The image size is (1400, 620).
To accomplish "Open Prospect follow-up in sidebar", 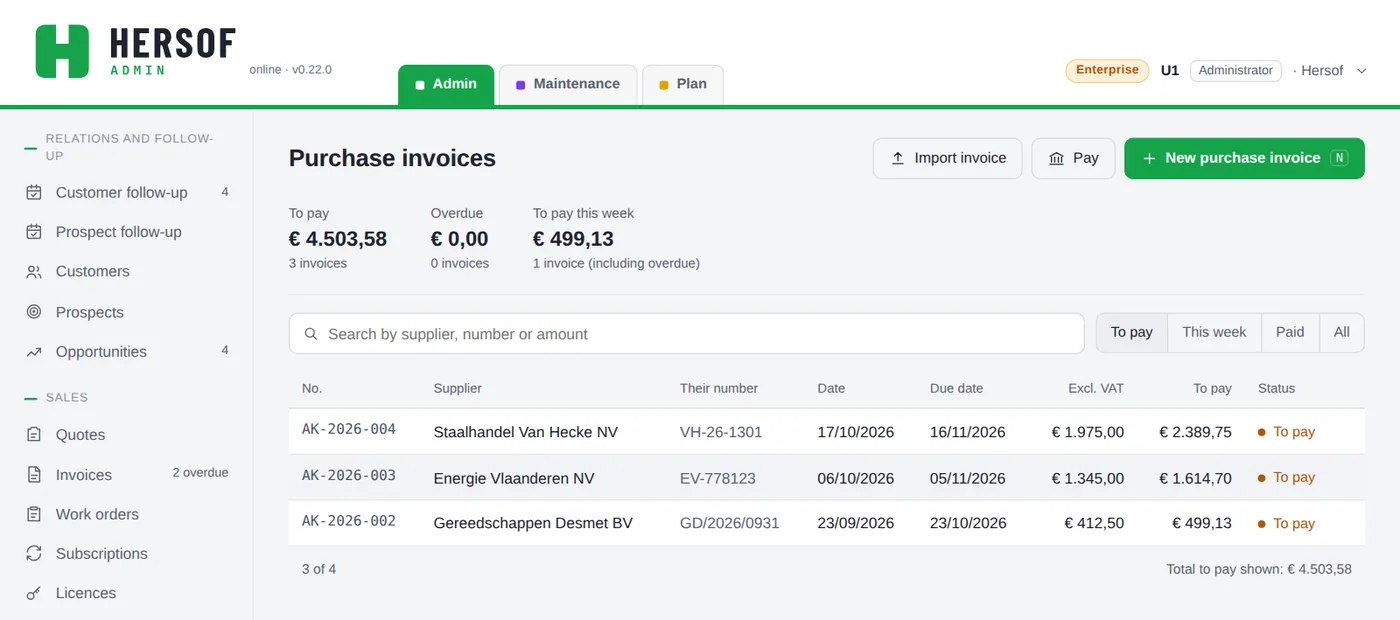I will click(x=127, y=232).
